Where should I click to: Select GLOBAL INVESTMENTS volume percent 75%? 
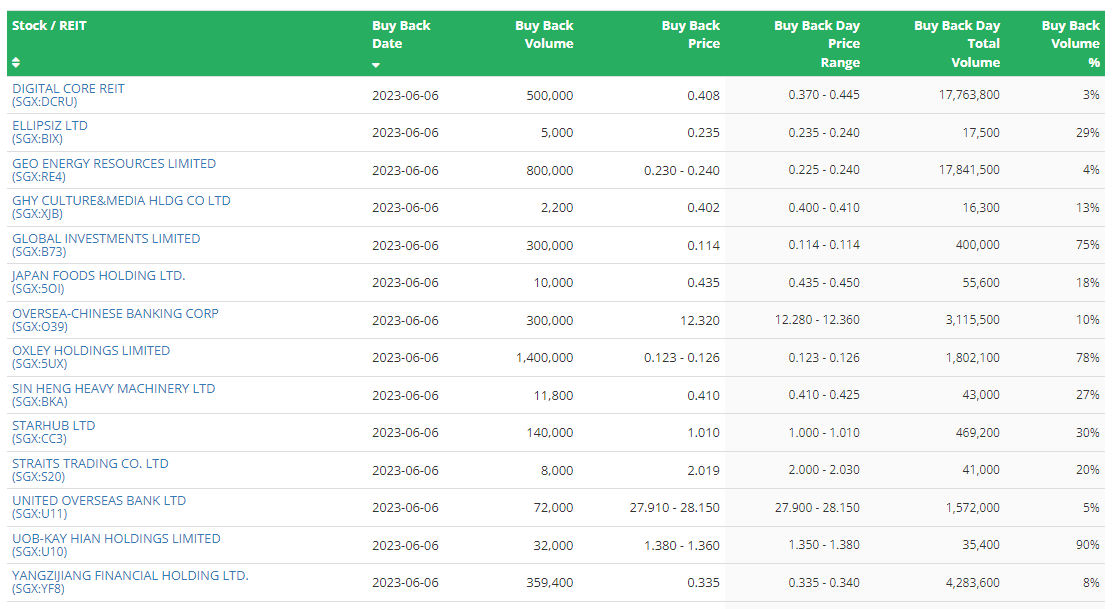tap(1087, 244)
